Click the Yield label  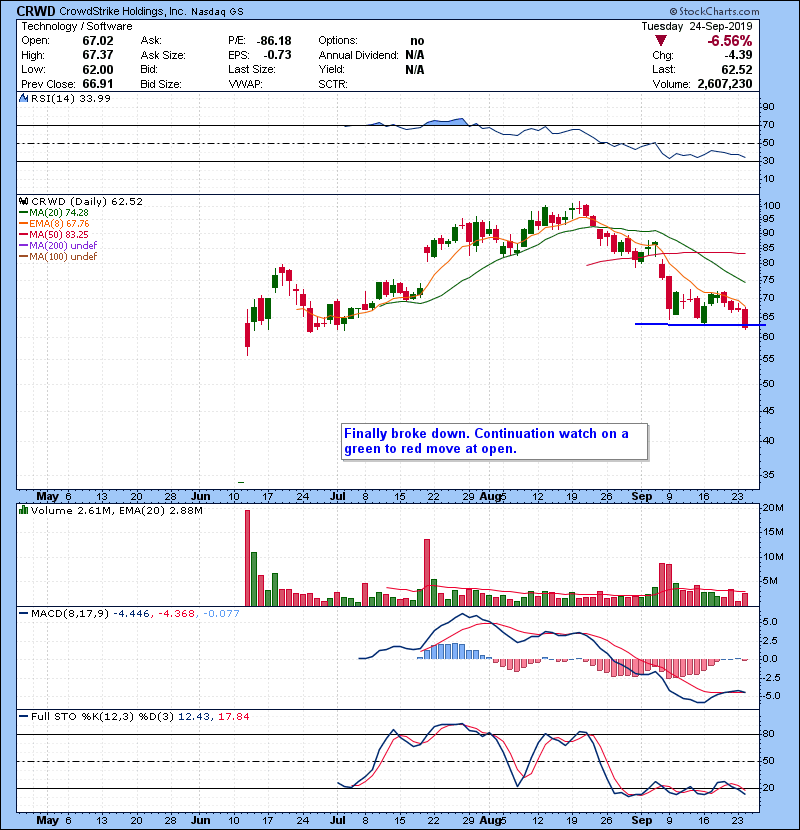(331, 69)
